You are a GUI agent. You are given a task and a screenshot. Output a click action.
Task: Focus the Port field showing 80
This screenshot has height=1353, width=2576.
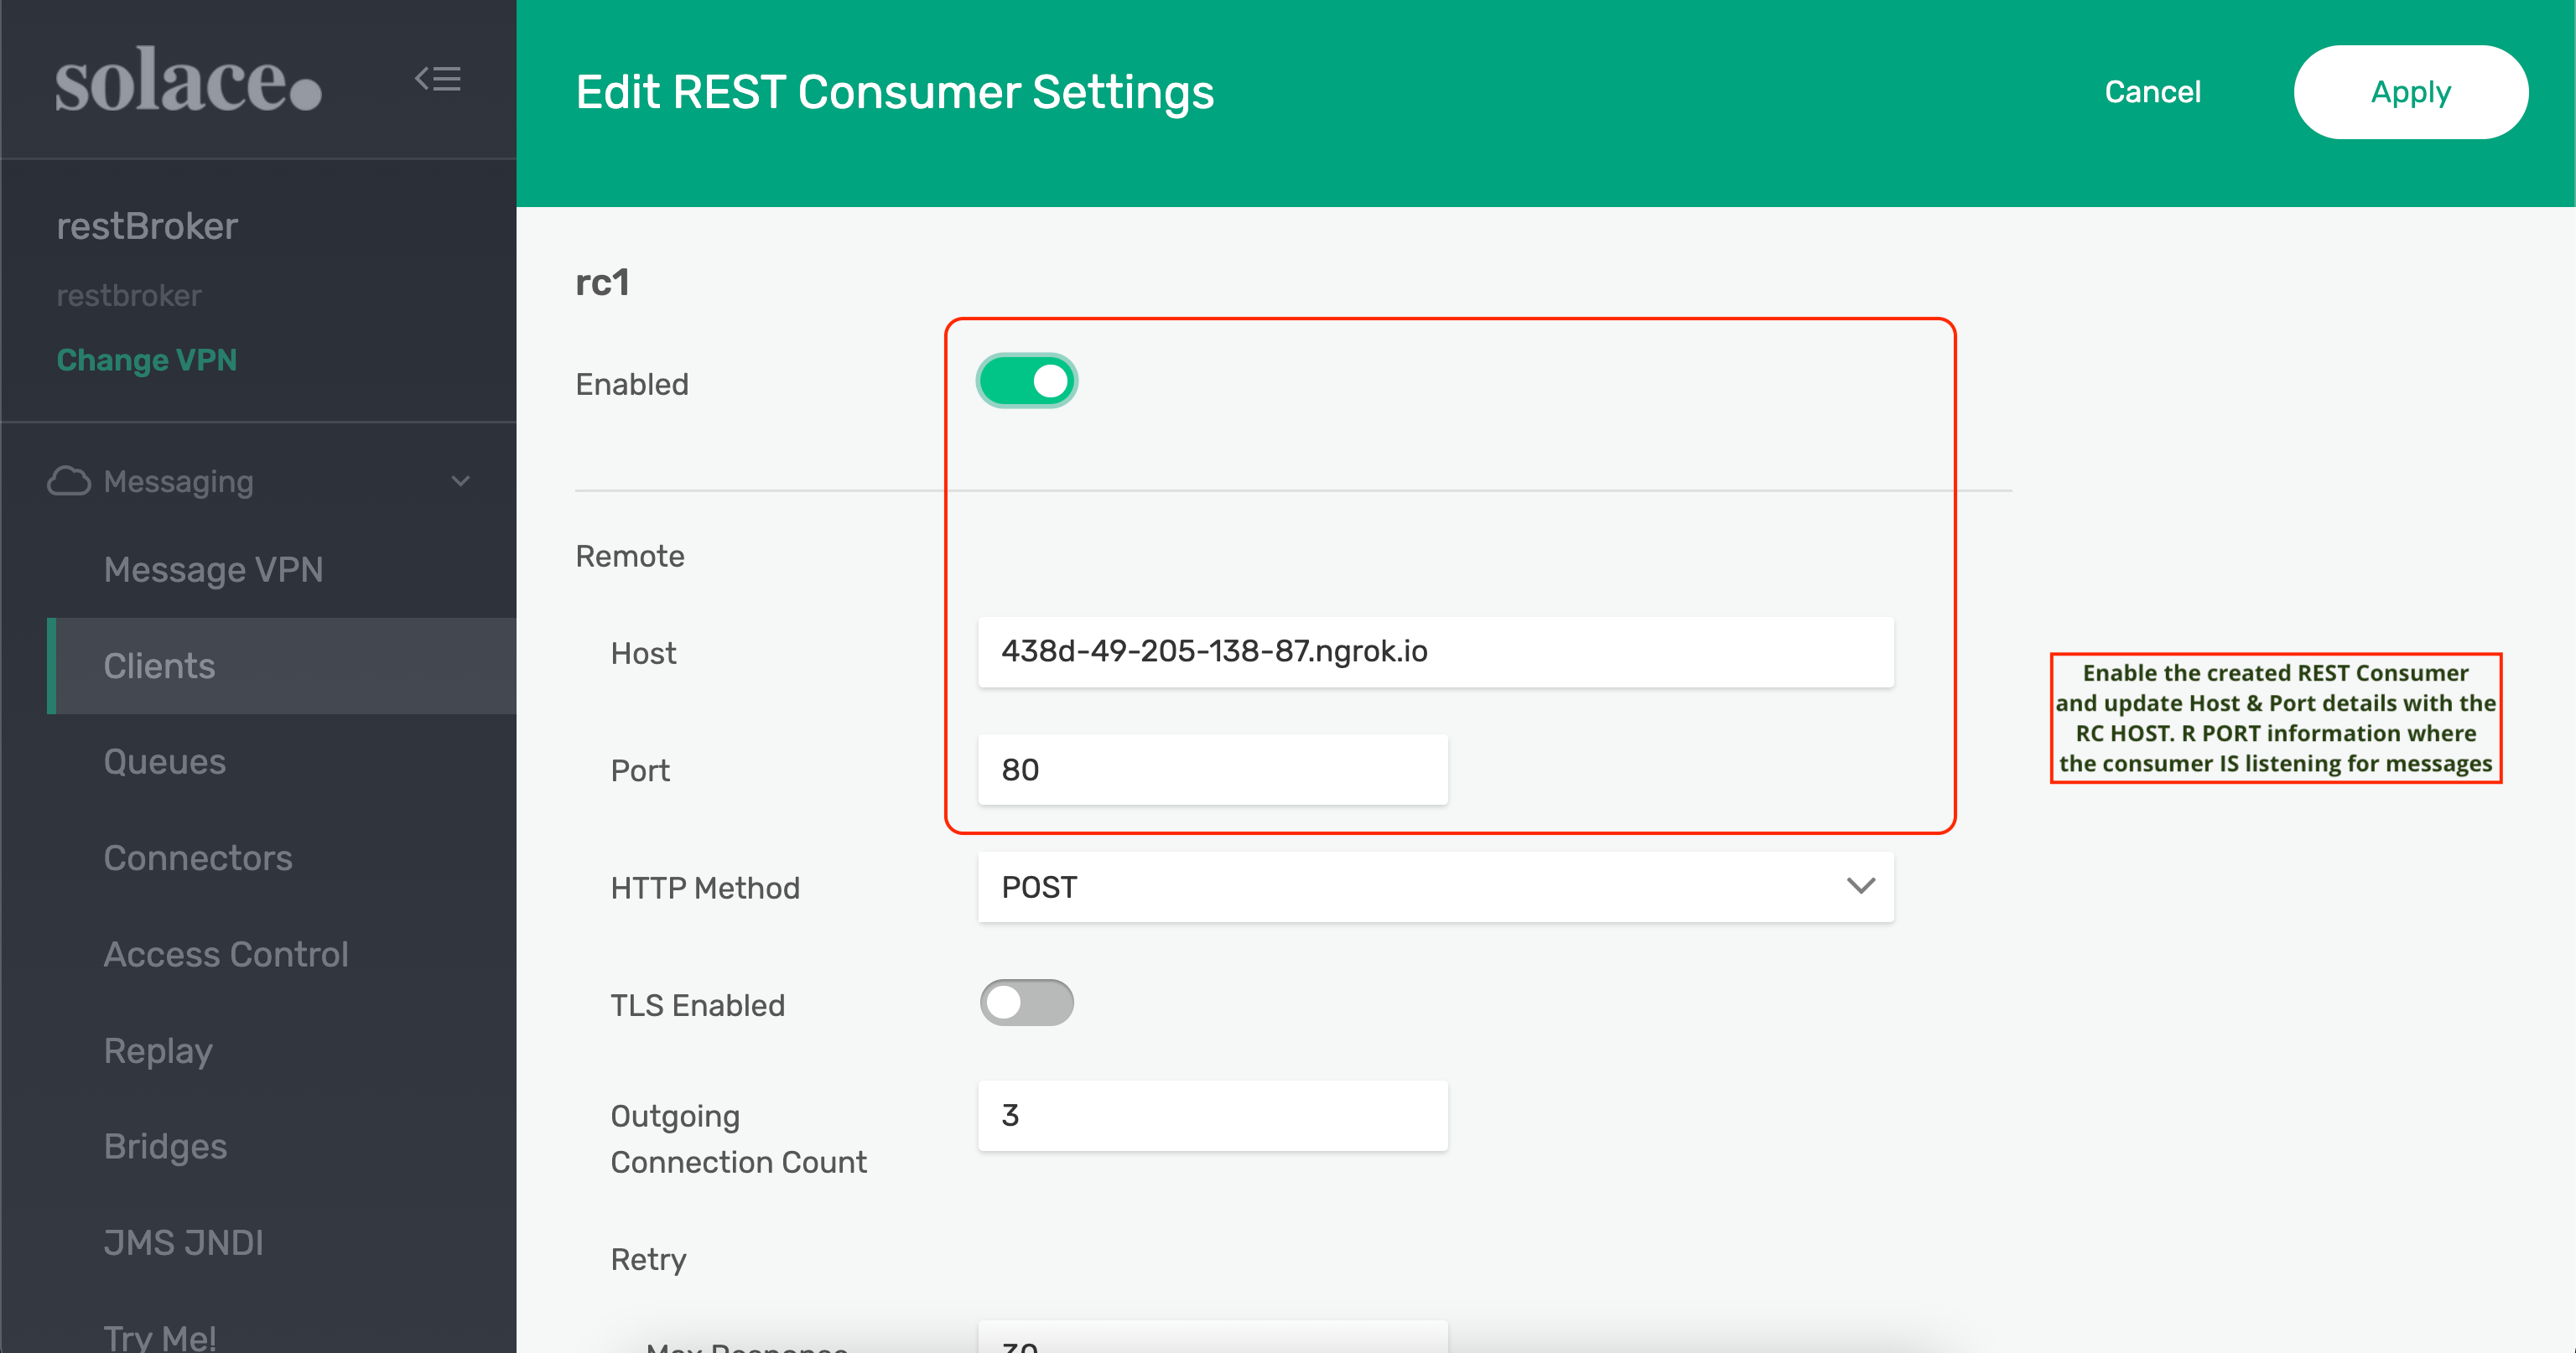(x=1212, y=770)
